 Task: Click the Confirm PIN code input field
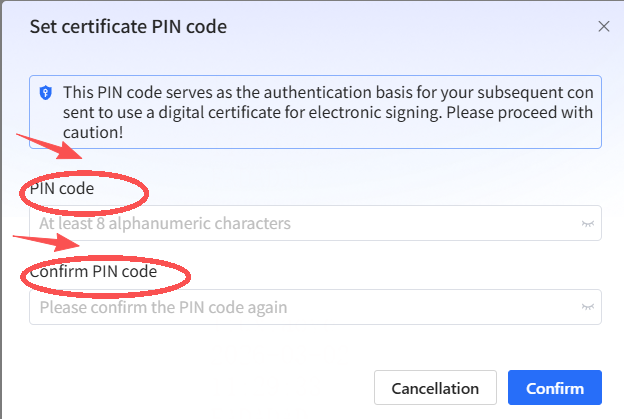coord(300,307)
